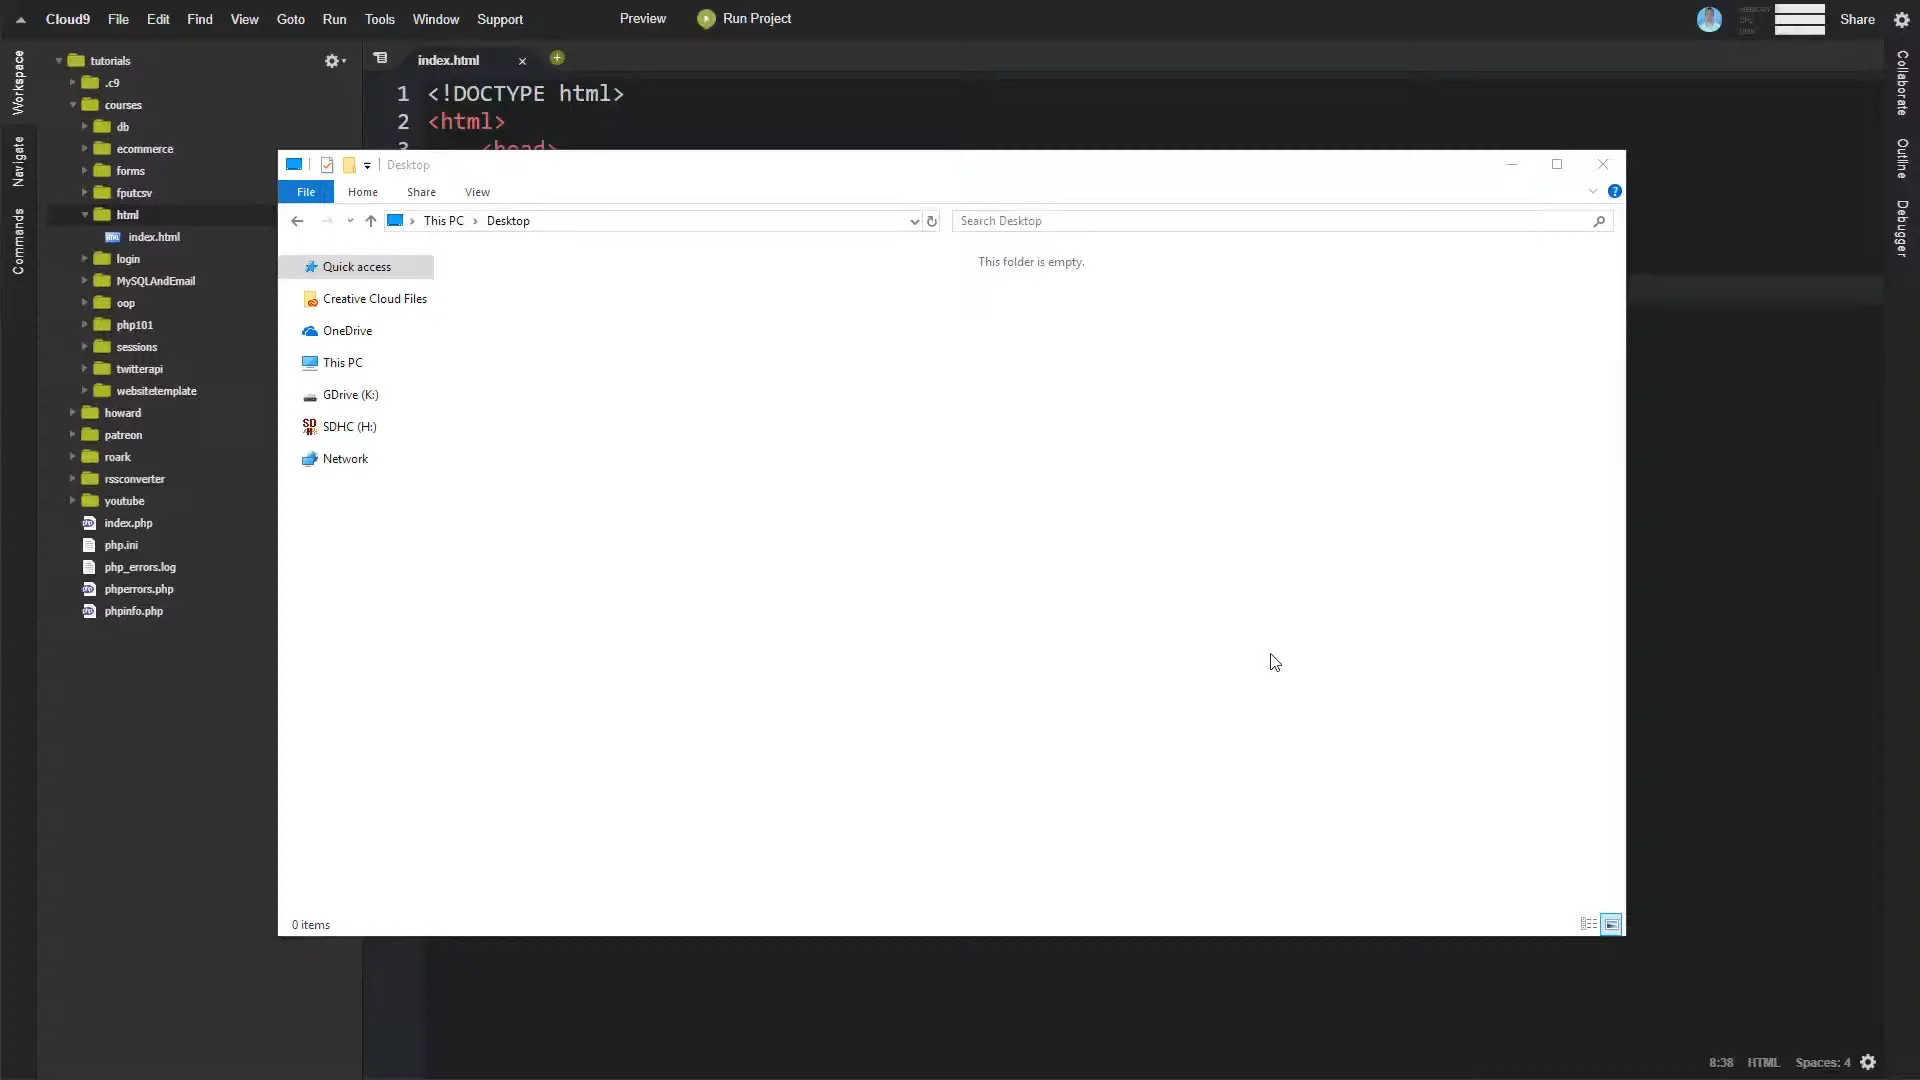Viewport: 1920px width, 1080px height.
Task: Expand the ecommerce folder
Action: (x=85, y=149)
